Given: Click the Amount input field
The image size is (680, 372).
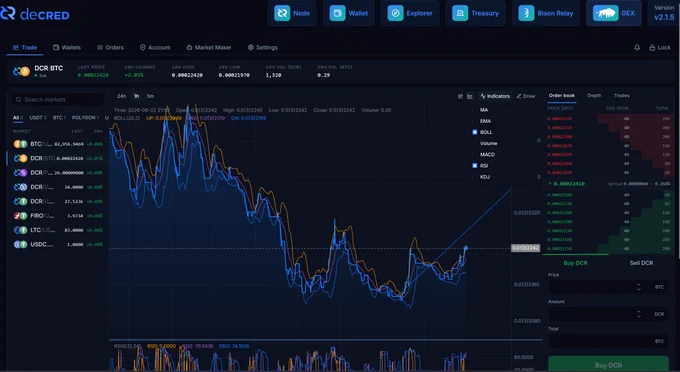Looking at the screenshot, I should [608, 314].
